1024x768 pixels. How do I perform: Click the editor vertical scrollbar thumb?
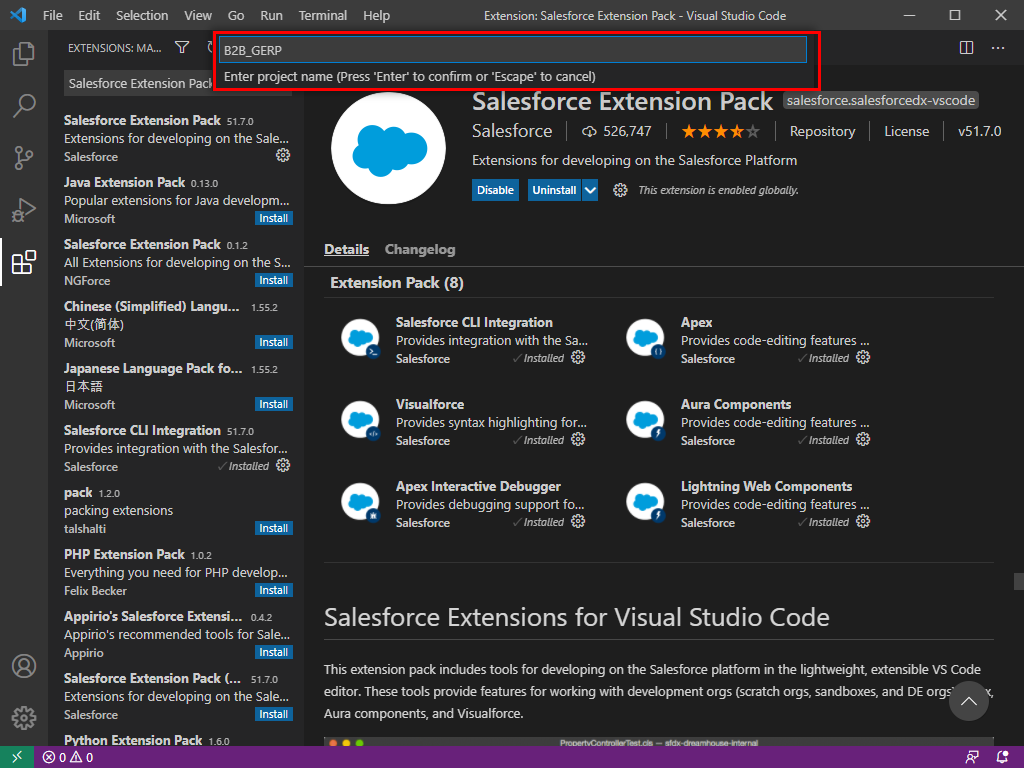tap(1018, 581)
